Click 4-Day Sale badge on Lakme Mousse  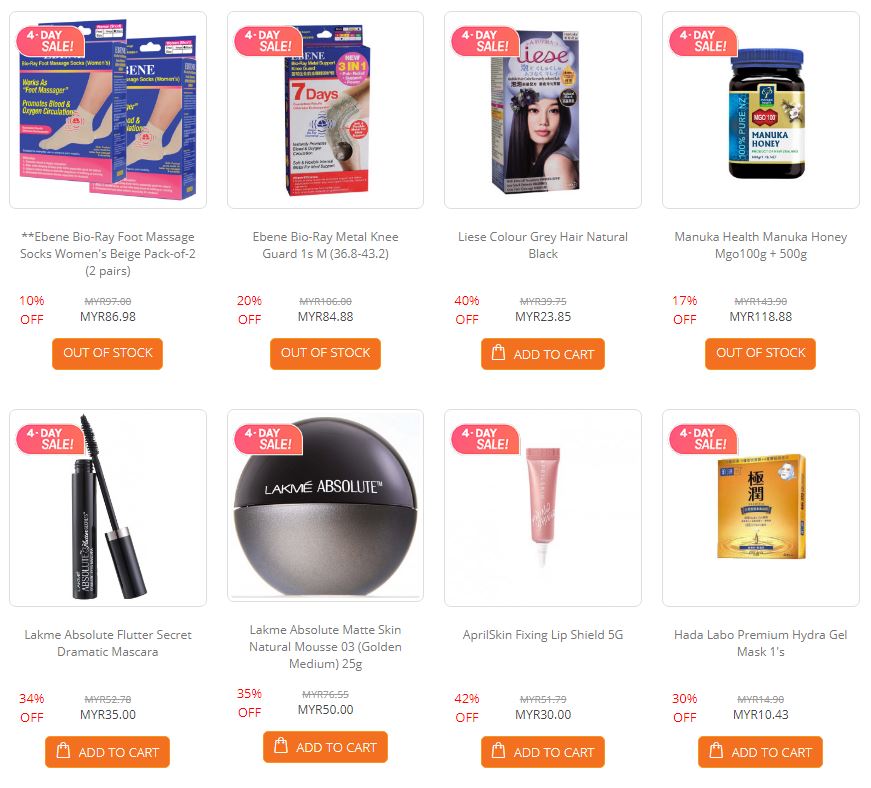click(x=268, y=439)
